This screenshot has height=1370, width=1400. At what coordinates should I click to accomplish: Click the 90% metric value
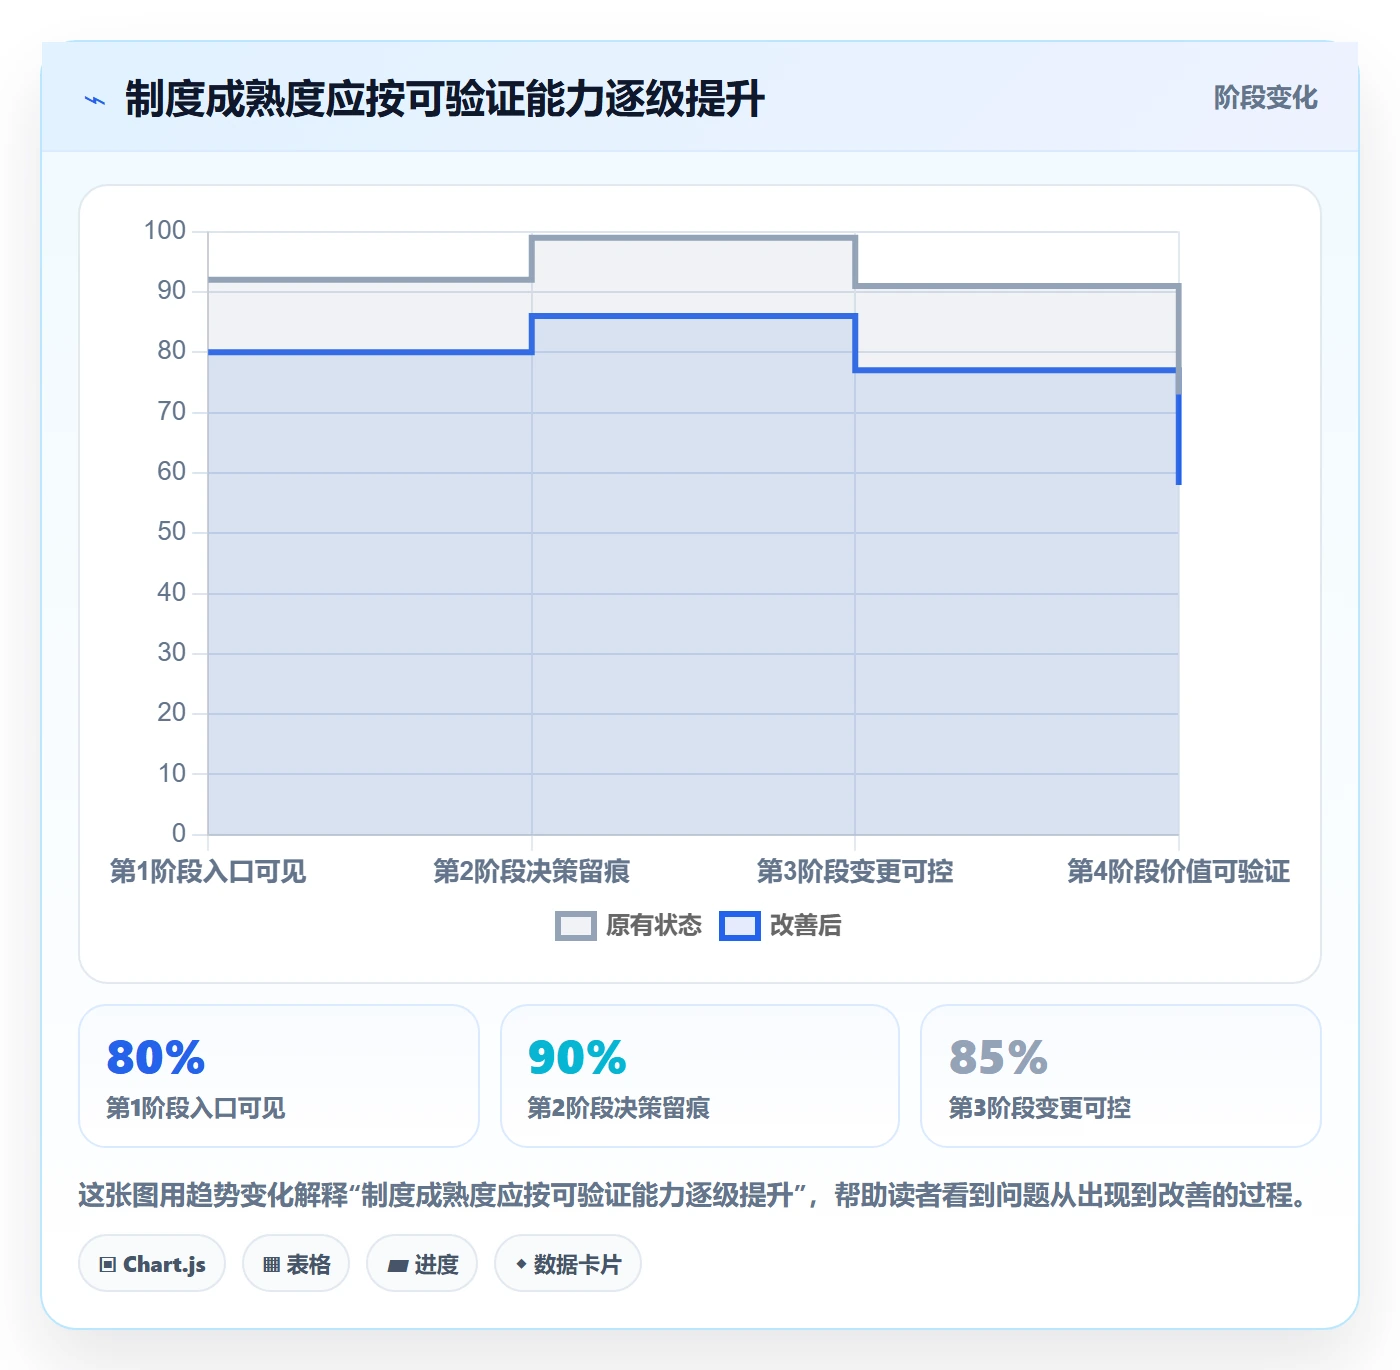(577, 1058)
